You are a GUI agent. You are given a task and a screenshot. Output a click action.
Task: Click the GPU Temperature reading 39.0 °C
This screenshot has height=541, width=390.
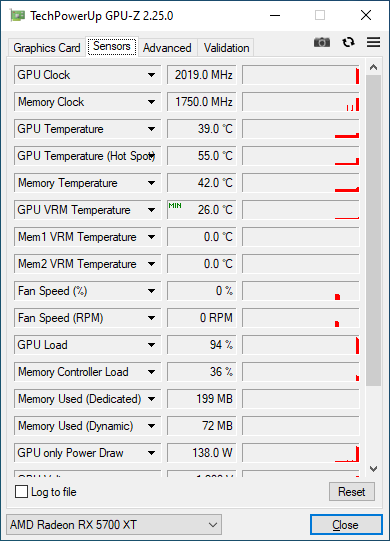pyautogui.click(x=202, y=129)
